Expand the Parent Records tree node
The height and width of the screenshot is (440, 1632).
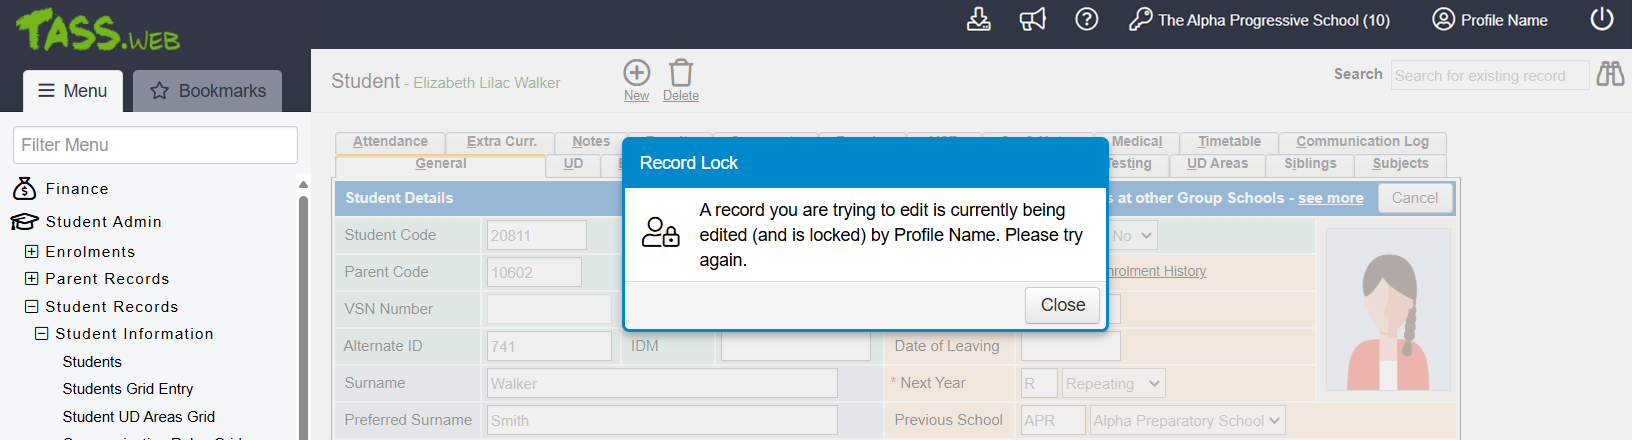[x=32, y=279]
